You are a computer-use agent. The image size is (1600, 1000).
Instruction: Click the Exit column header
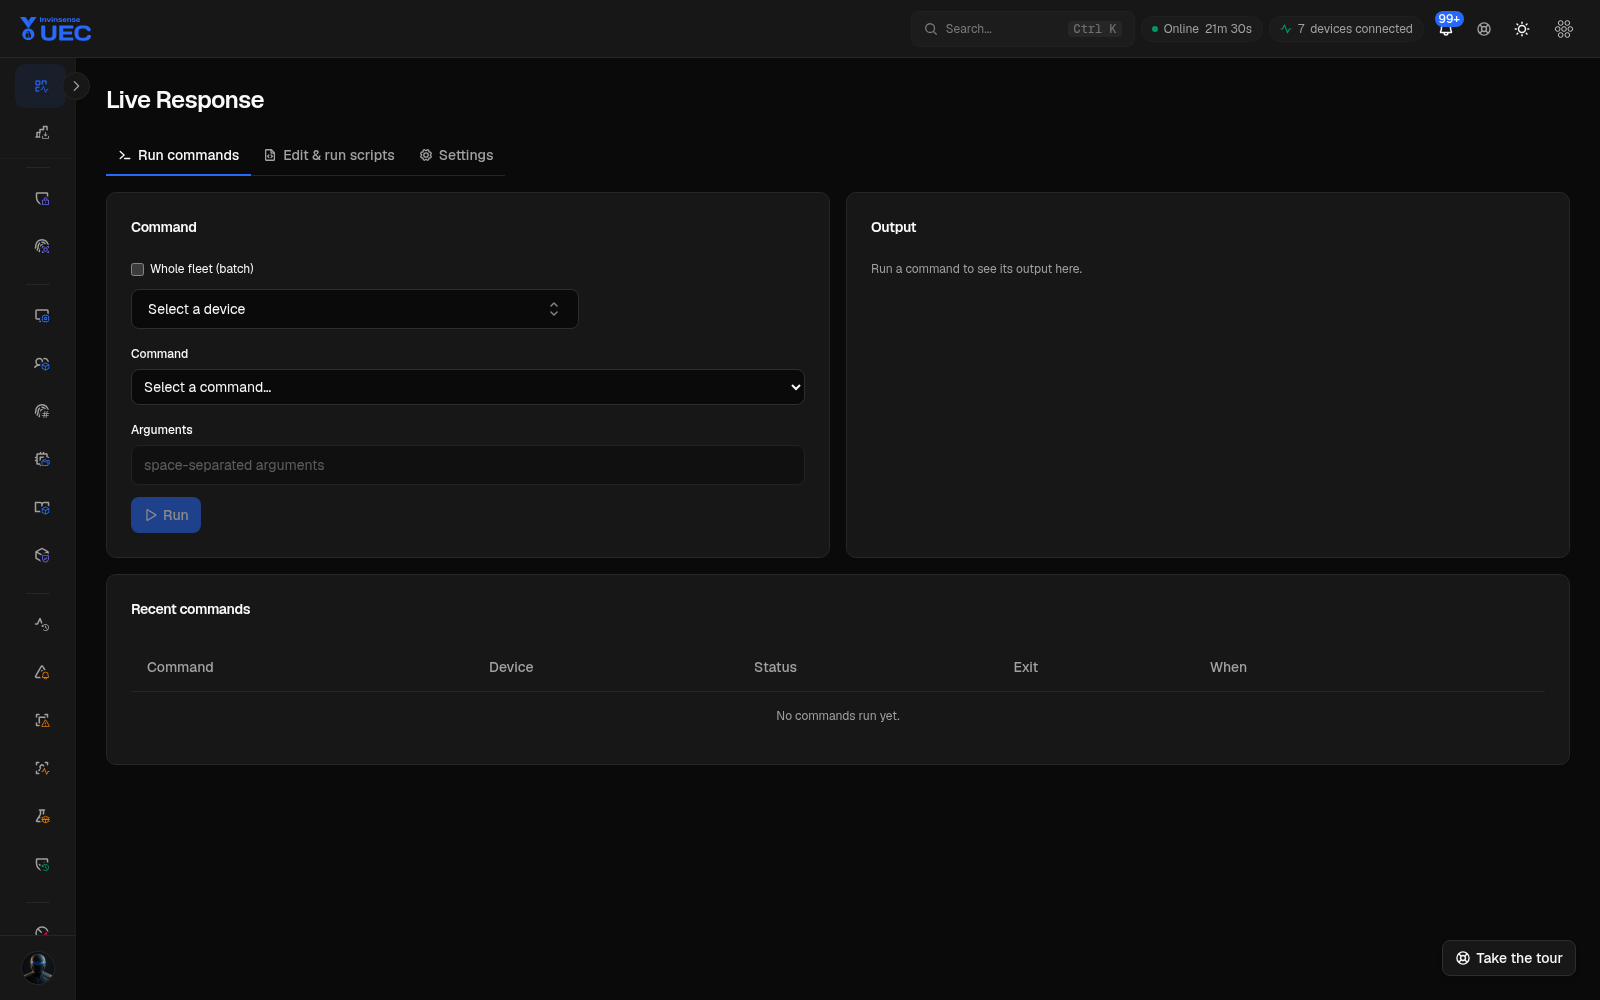click(x=1025, y=667)
